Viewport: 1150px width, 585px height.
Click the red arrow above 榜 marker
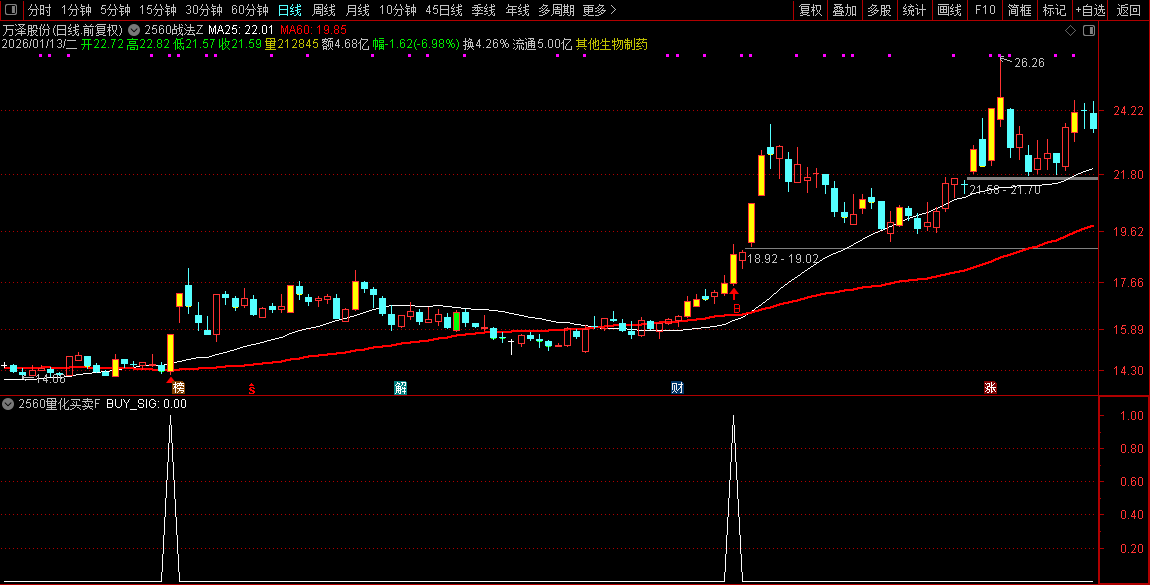click(170, 378)
